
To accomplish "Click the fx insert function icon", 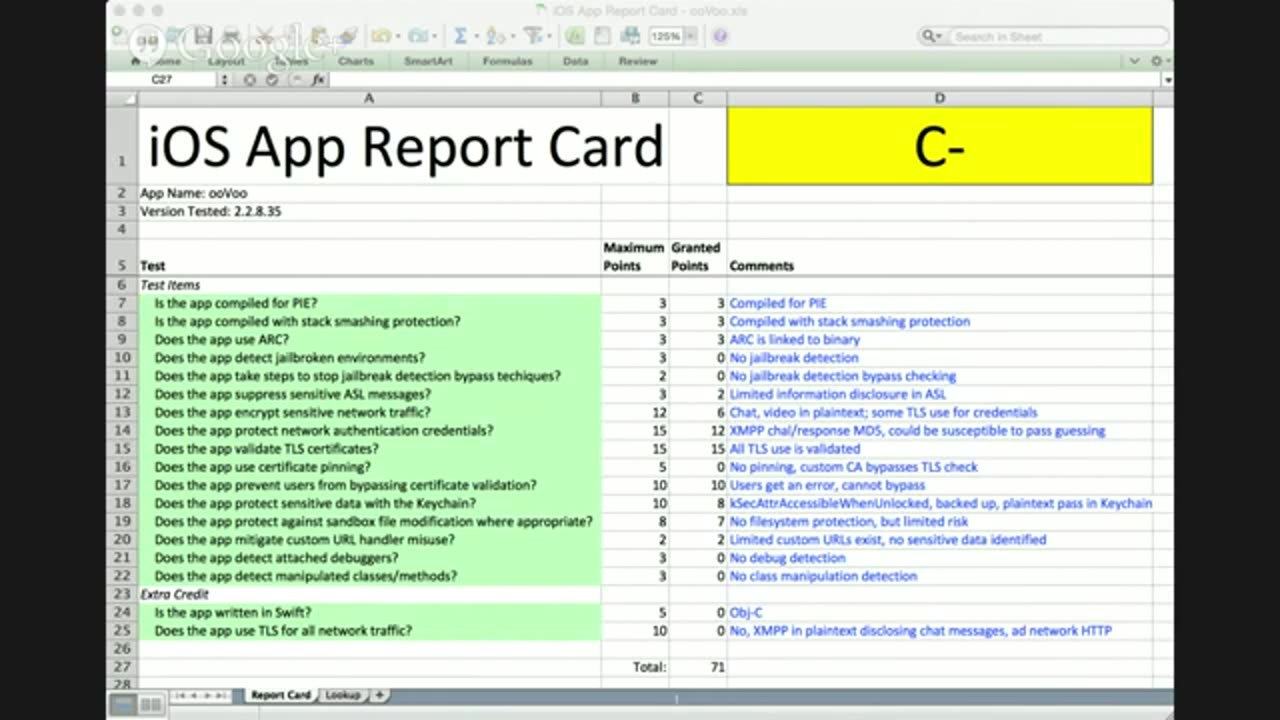I will [x=318, y=79].
